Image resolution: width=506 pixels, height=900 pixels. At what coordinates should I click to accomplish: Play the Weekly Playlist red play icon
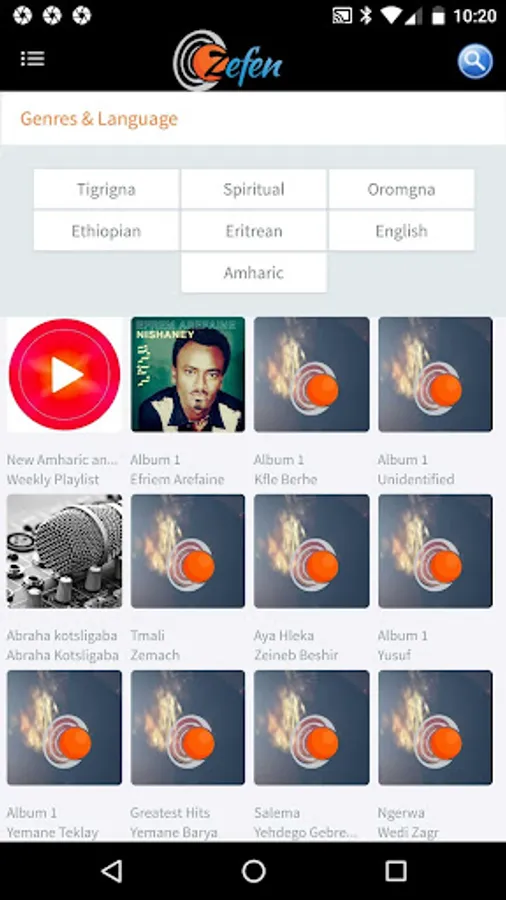pos(64,374)
